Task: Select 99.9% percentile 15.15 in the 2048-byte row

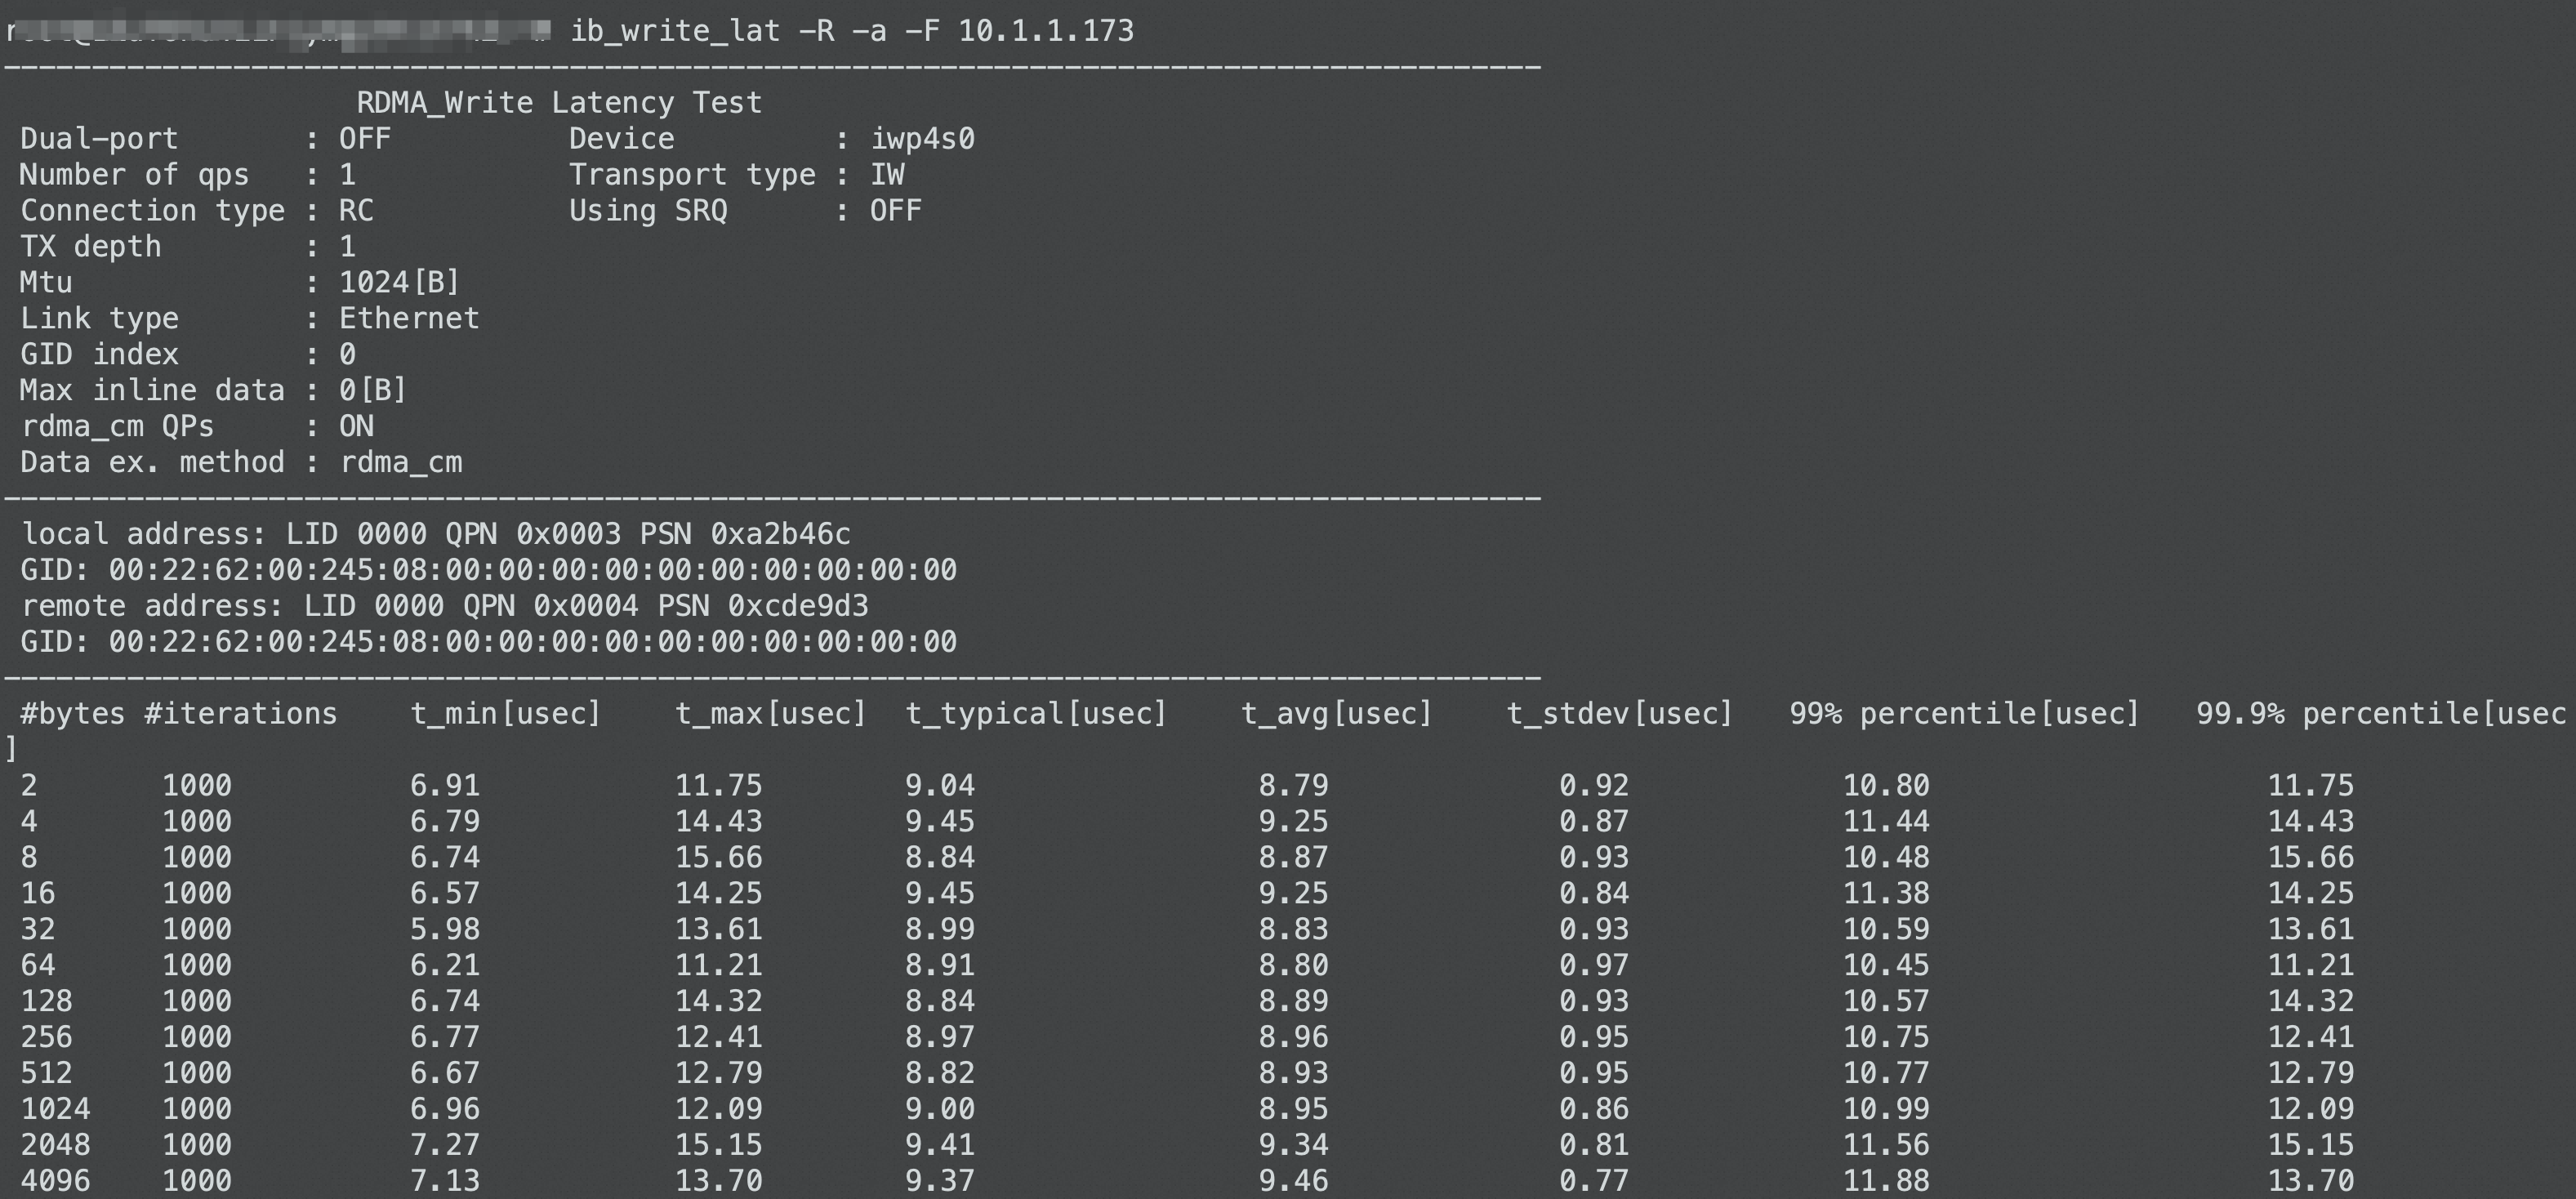Action: click(x=2311, y=1146)
